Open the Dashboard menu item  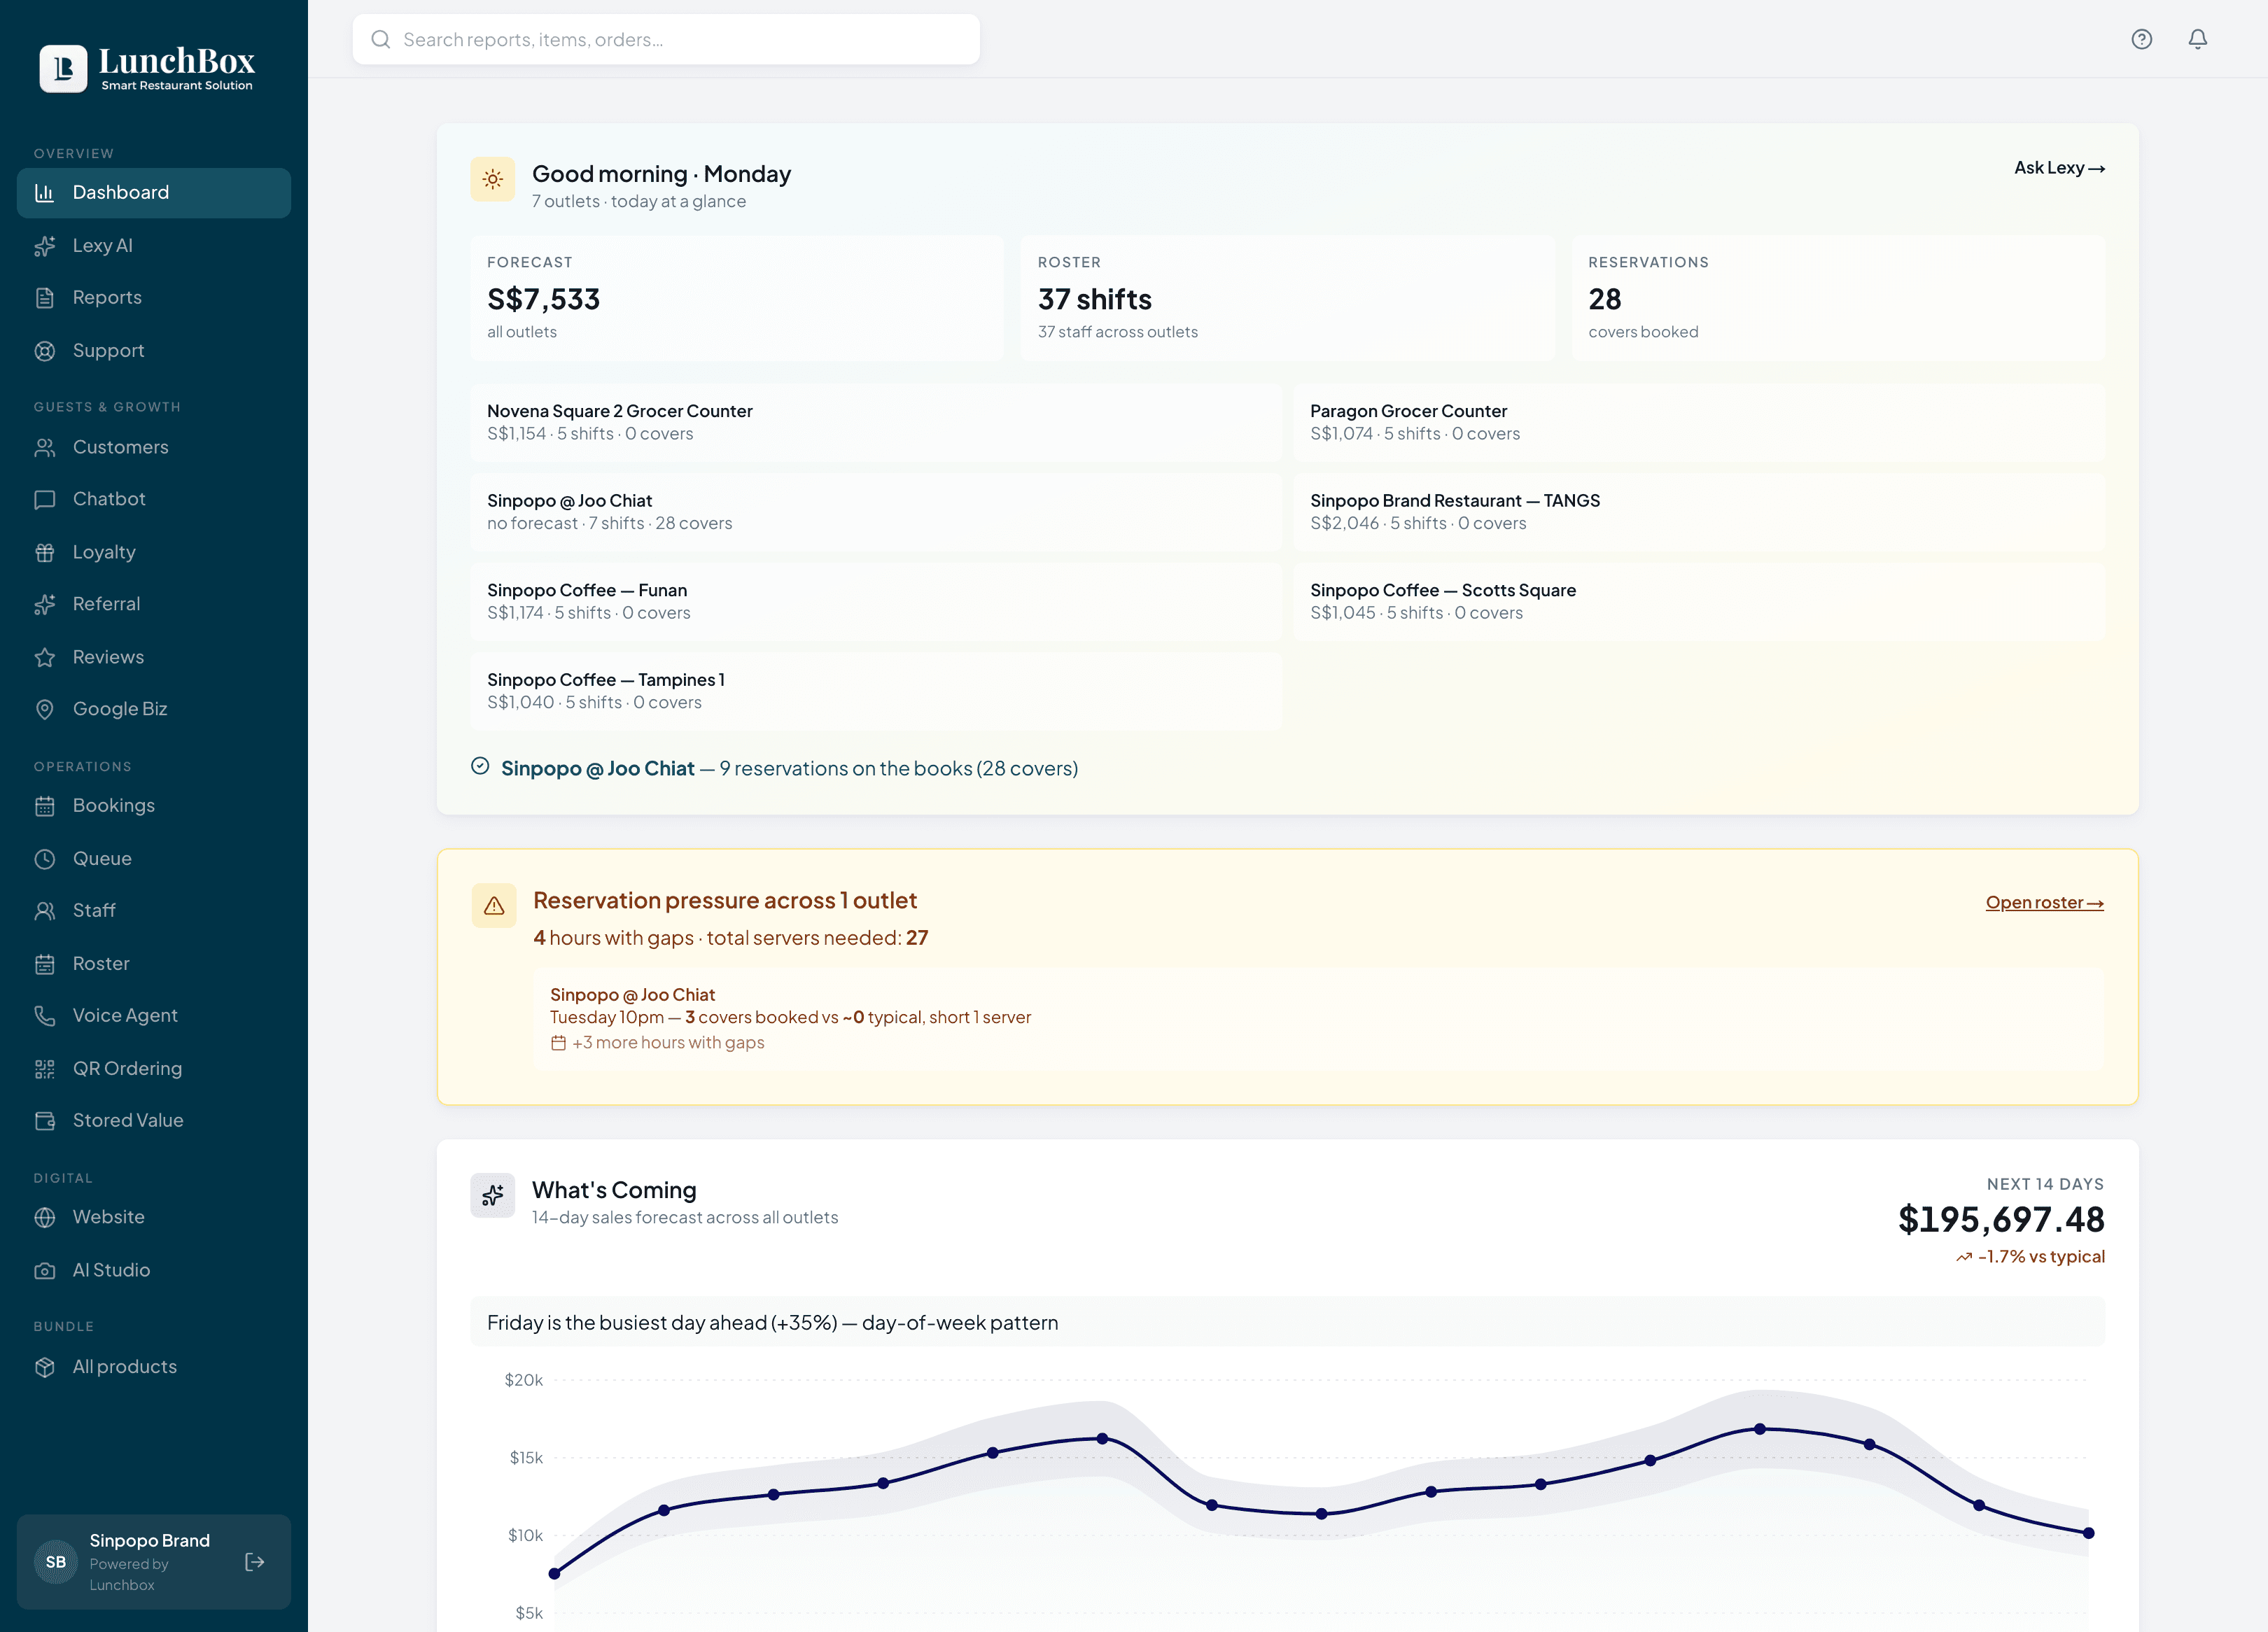(x=154, y=192)
